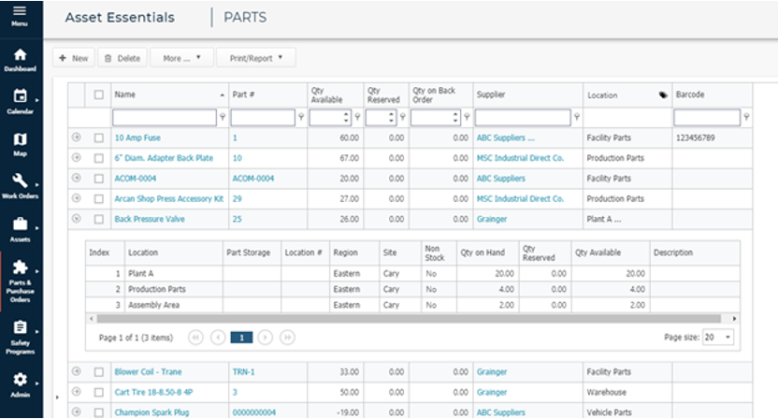Click the sub-grid horizontal scrollbar
The image size is (778, 419).
click(409, 318)
